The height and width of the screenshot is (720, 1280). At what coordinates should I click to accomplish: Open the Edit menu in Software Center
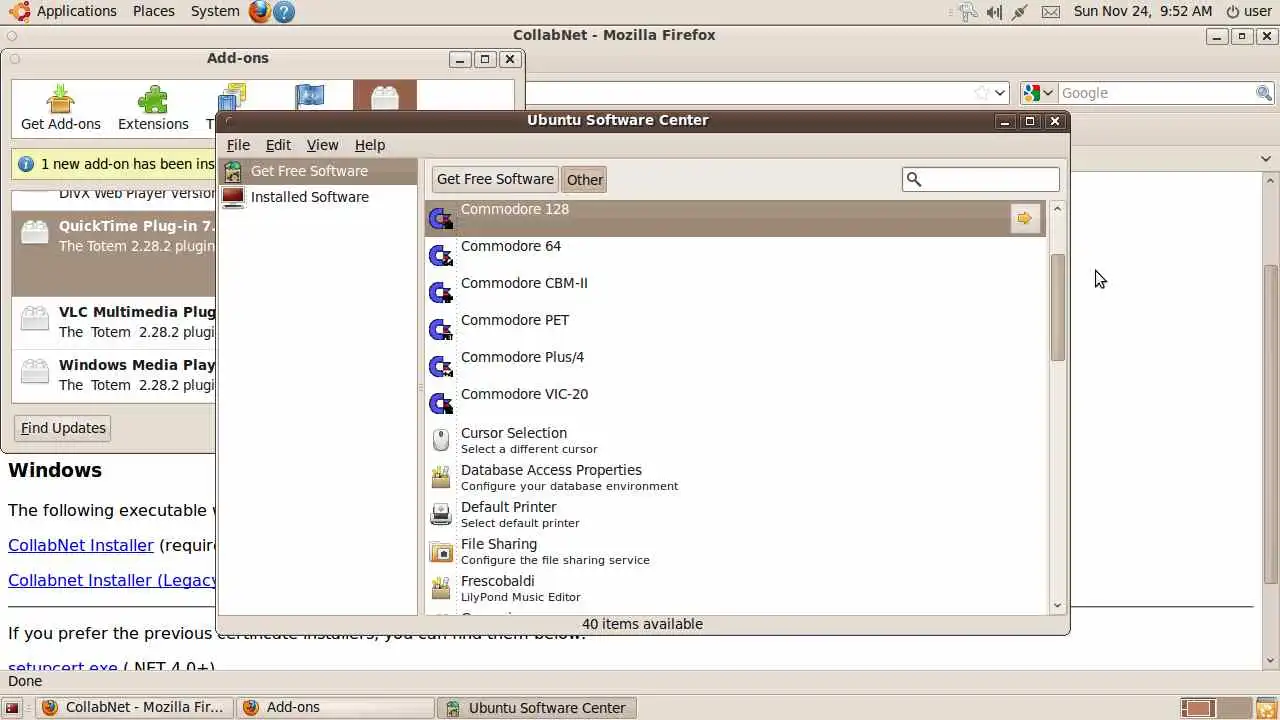278,145
